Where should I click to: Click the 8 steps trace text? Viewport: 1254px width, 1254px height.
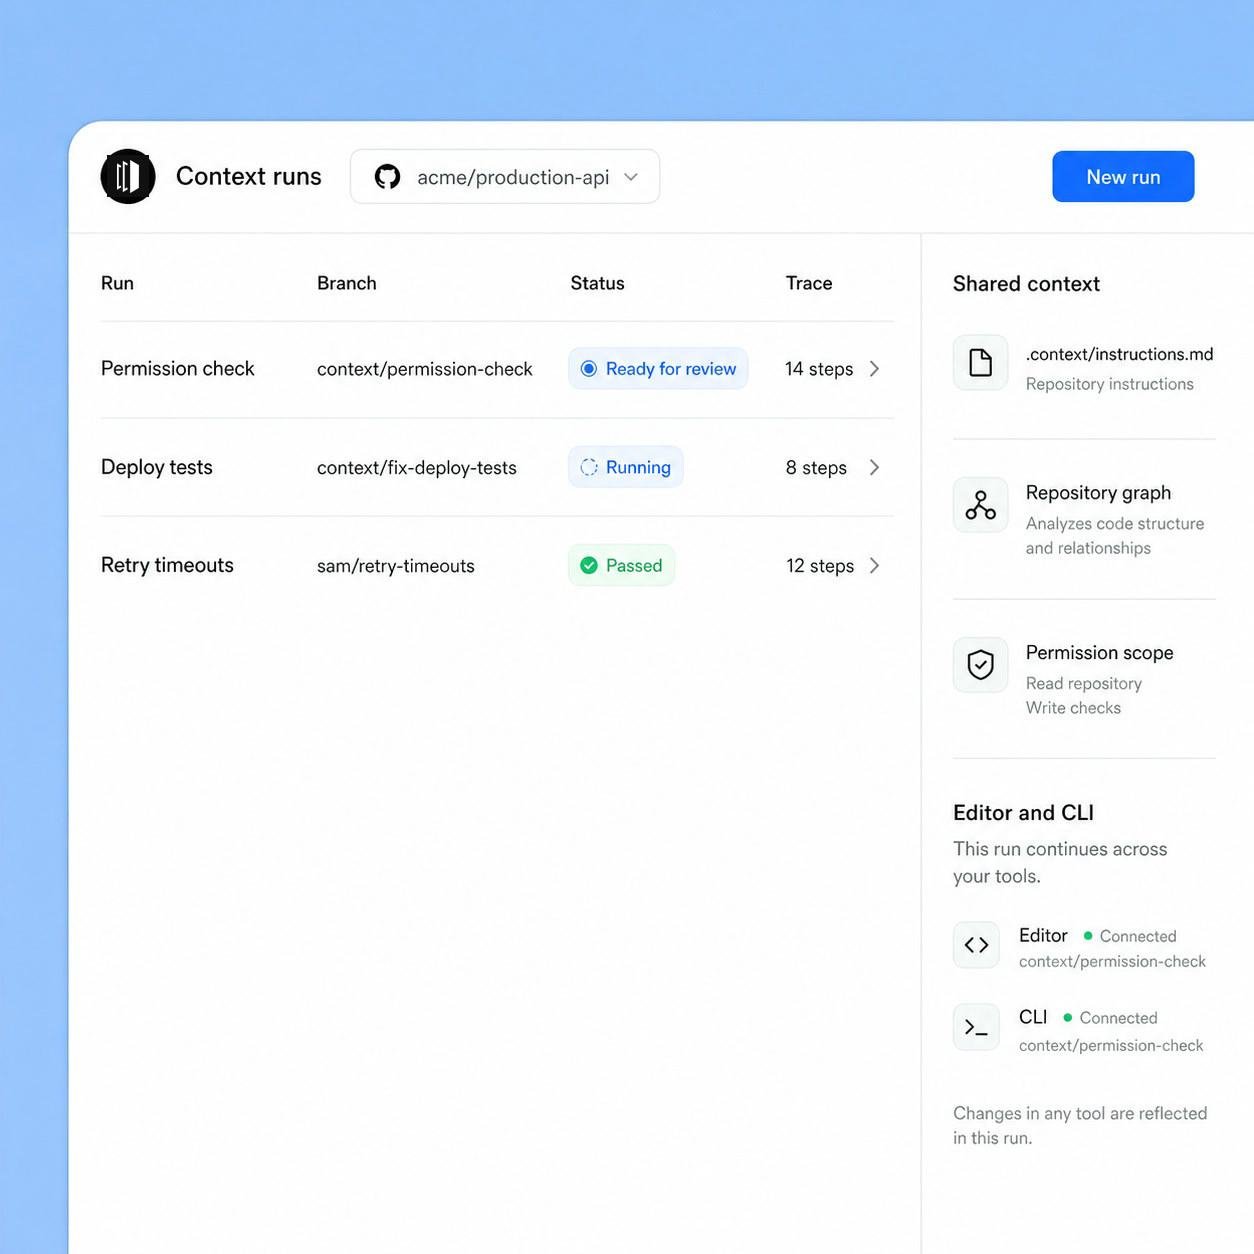tap(816, 468)
